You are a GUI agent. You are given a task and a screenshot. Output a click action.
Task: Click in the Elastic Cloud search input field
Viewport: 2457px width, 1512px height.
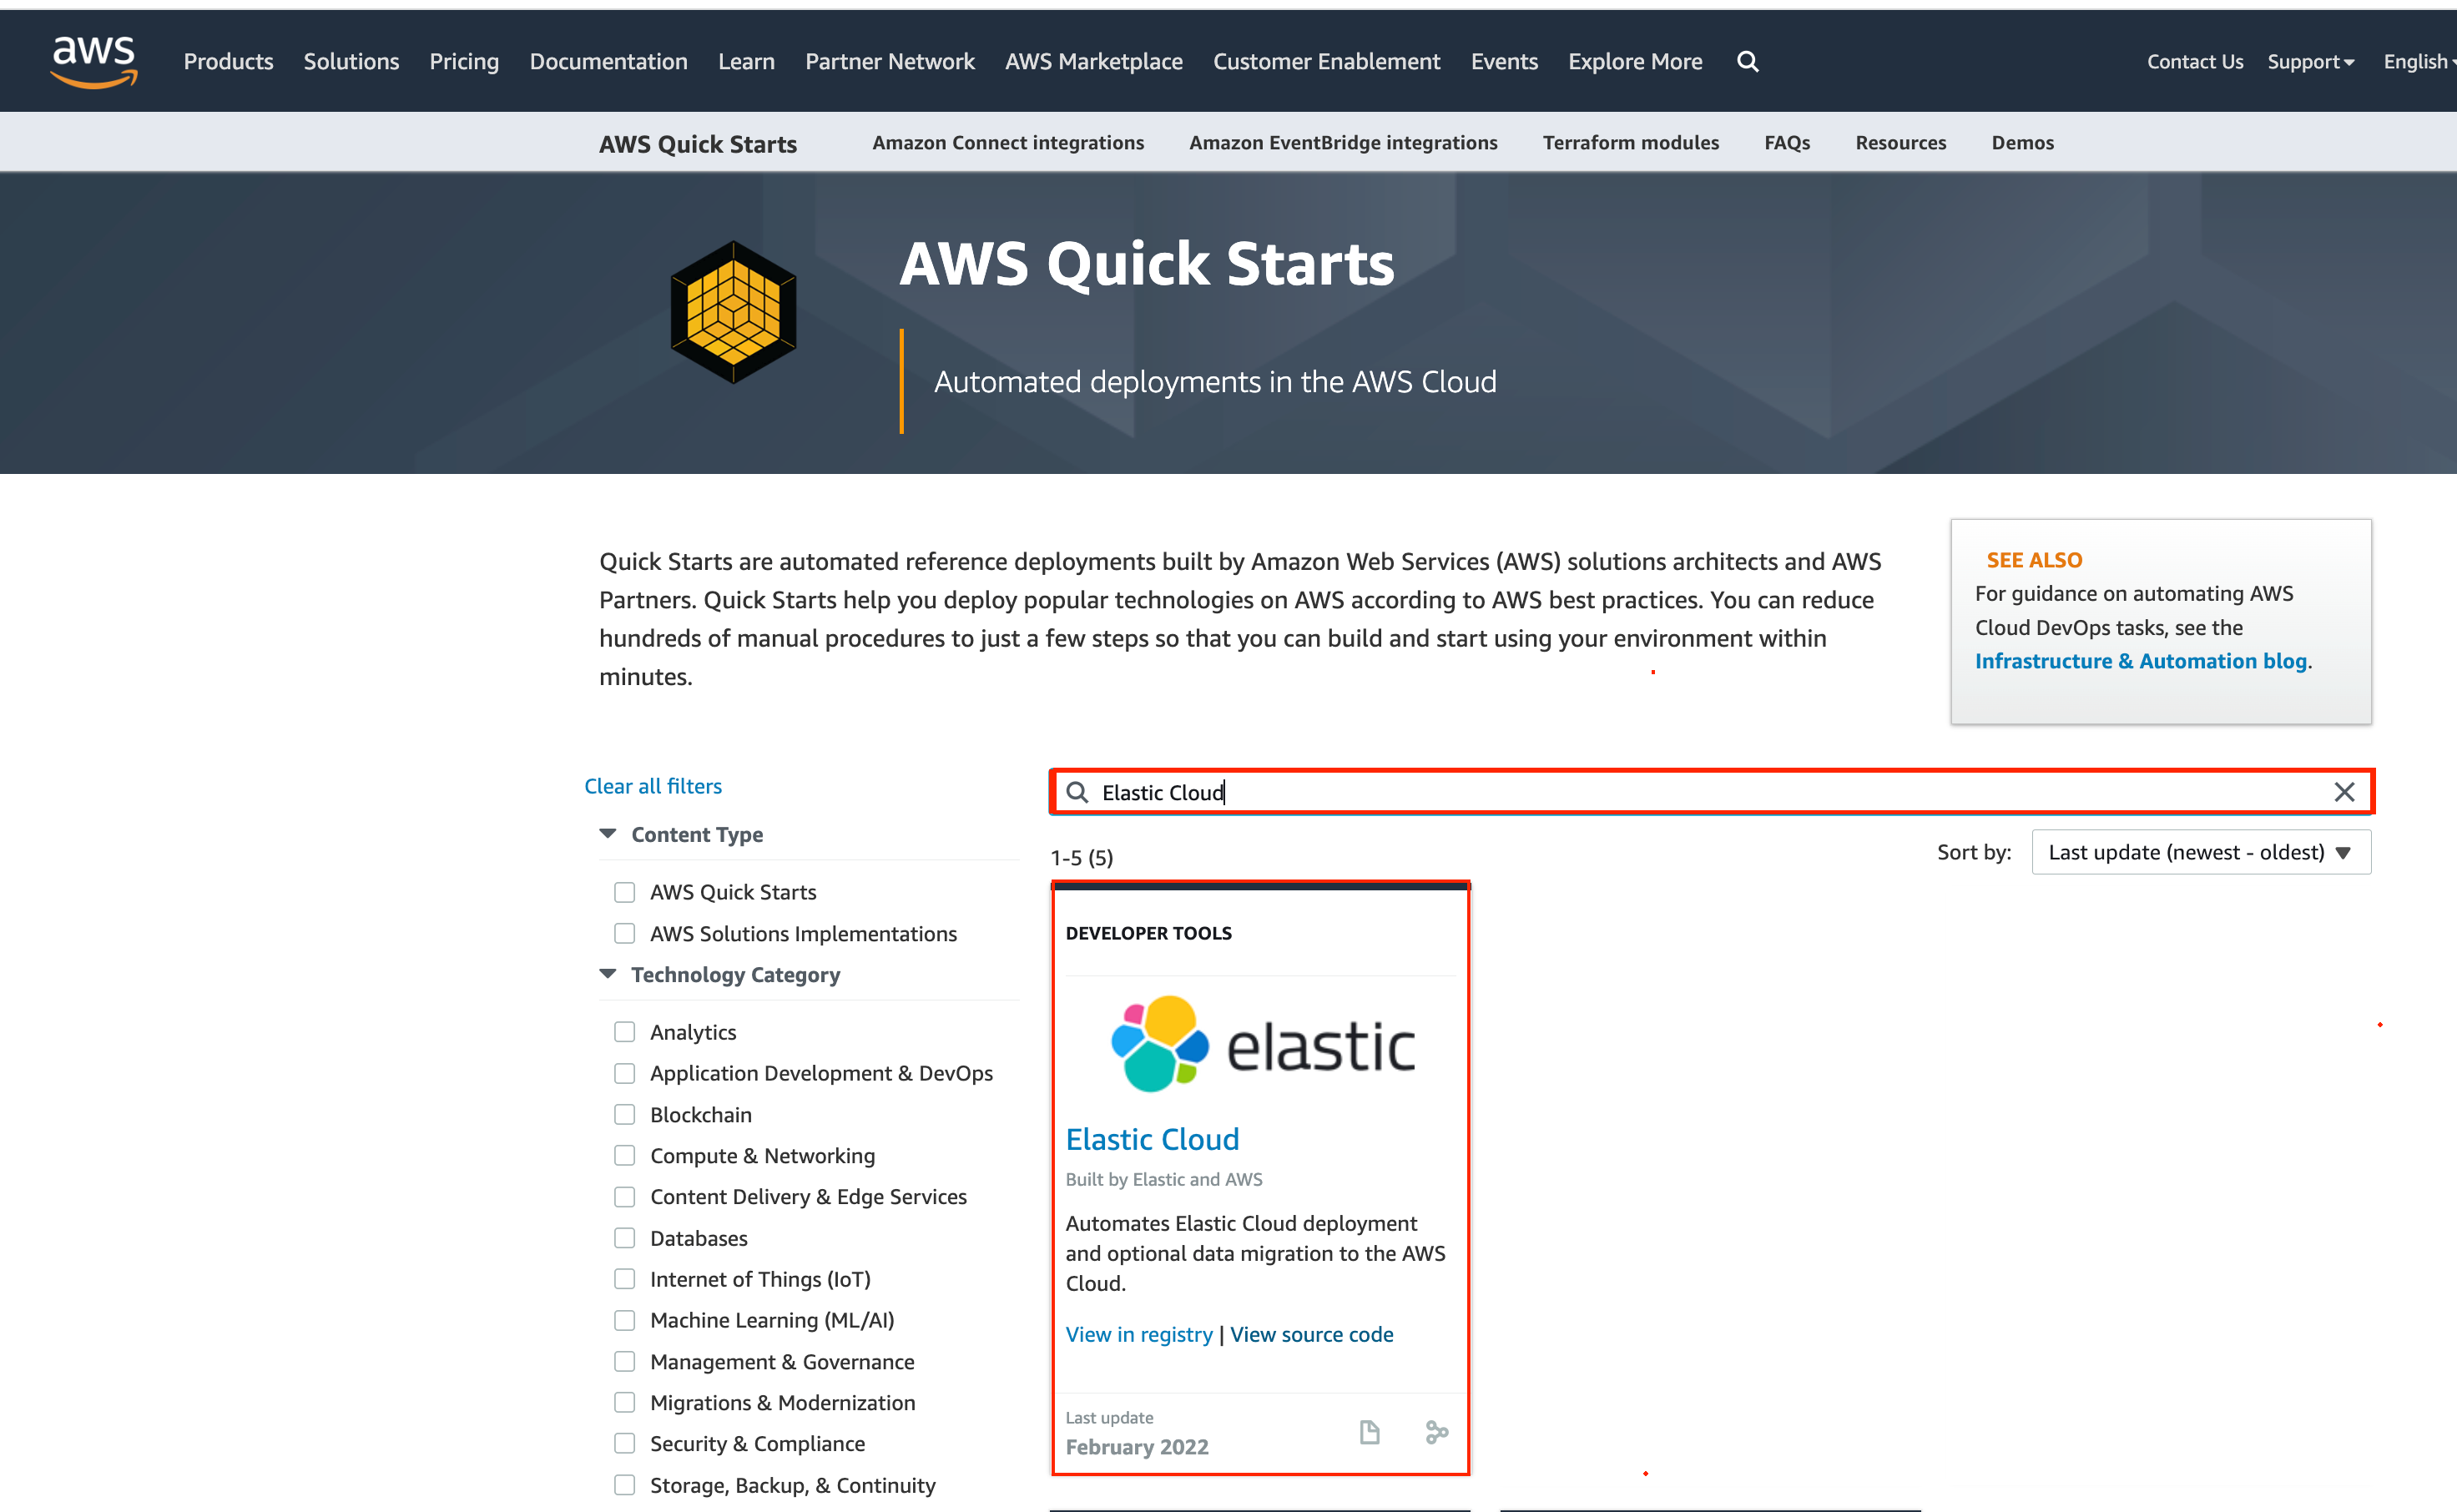click(1709, 791)
